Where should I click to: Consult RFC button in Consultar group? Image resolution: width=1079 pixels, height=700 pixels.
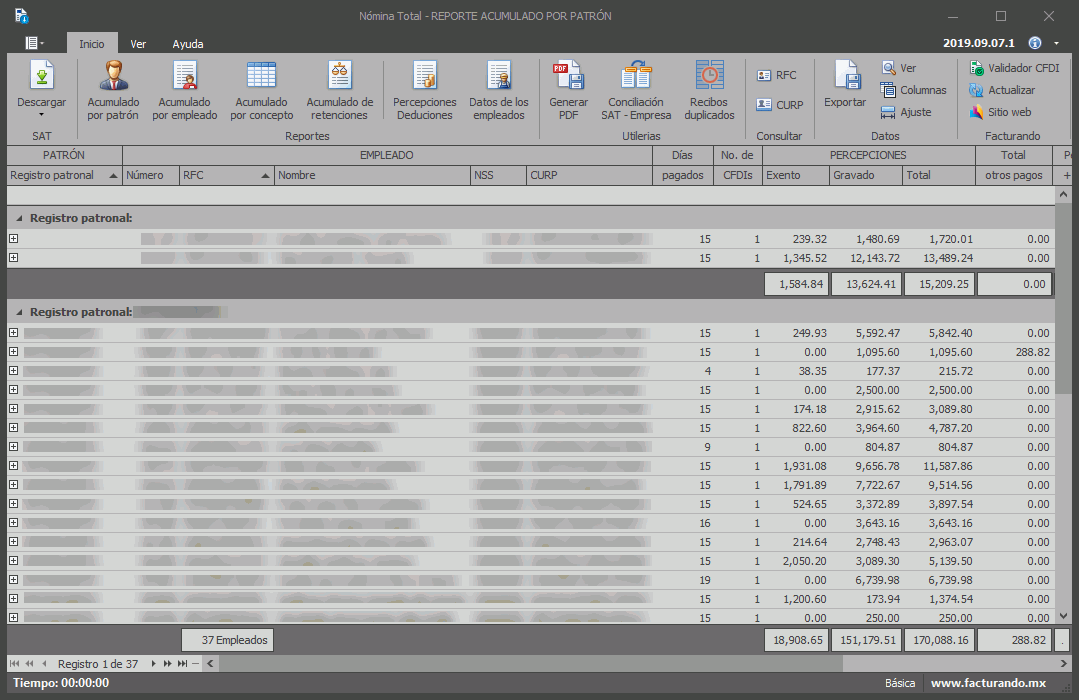tap(777, 75)
